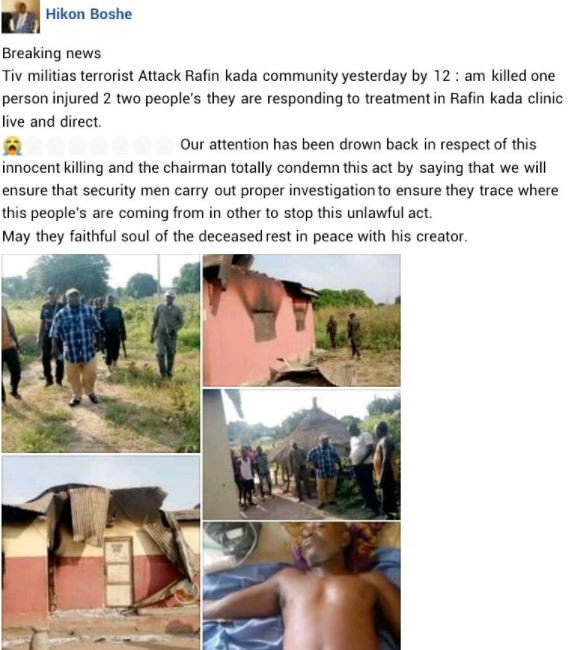Open Hikon Boshe's profile picture
Viewport: 586px width, 650px height.
coord(20,17)
